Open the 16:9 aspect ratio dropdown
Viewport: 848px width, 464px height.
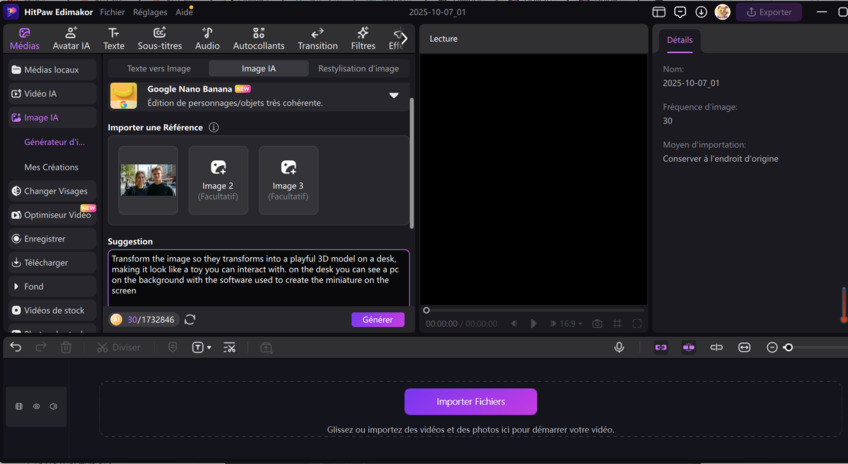coord(570,324)
